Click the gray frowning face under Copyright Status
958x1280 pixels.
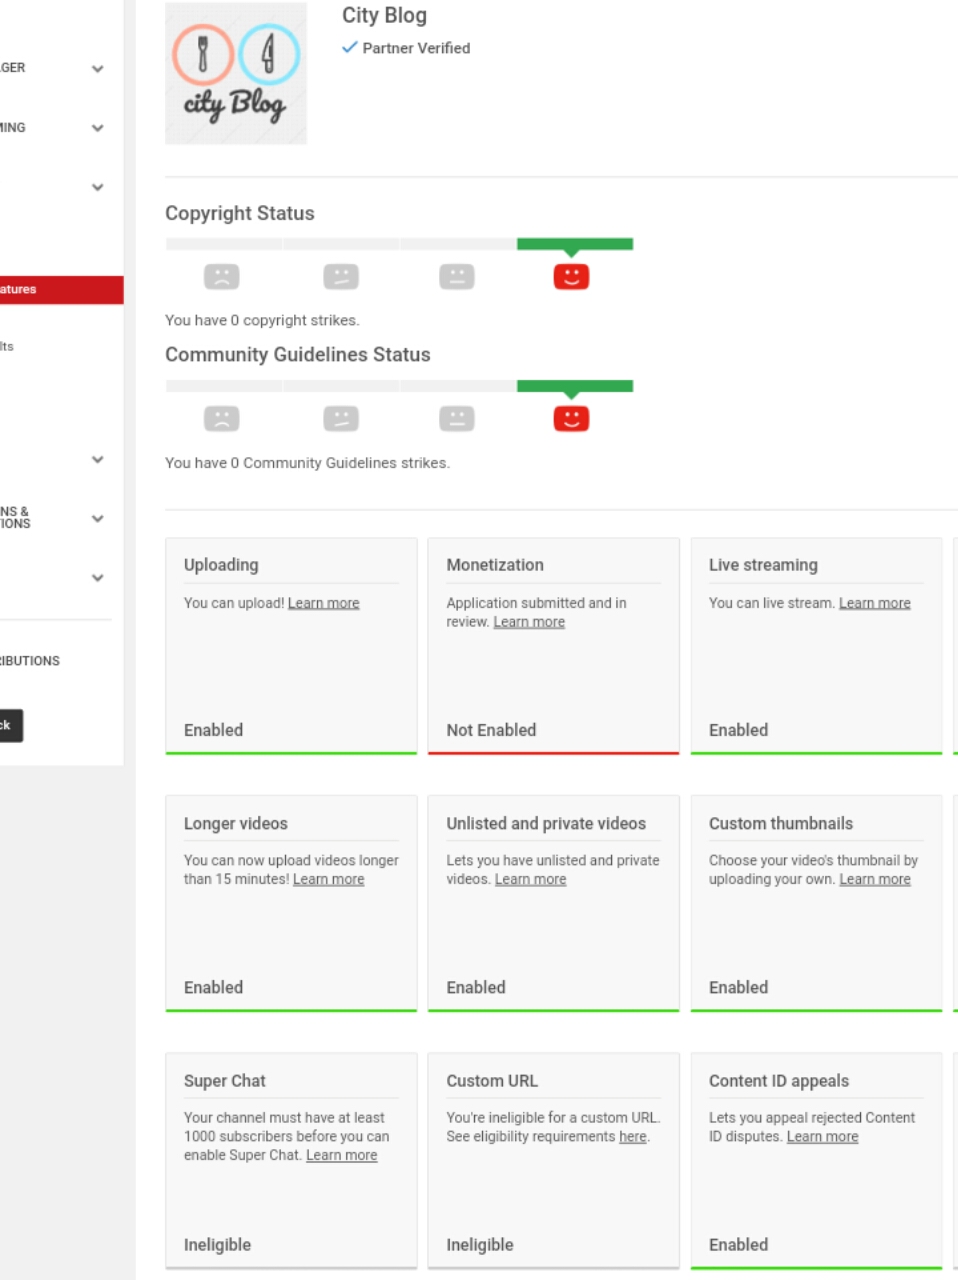click(221, 277)
